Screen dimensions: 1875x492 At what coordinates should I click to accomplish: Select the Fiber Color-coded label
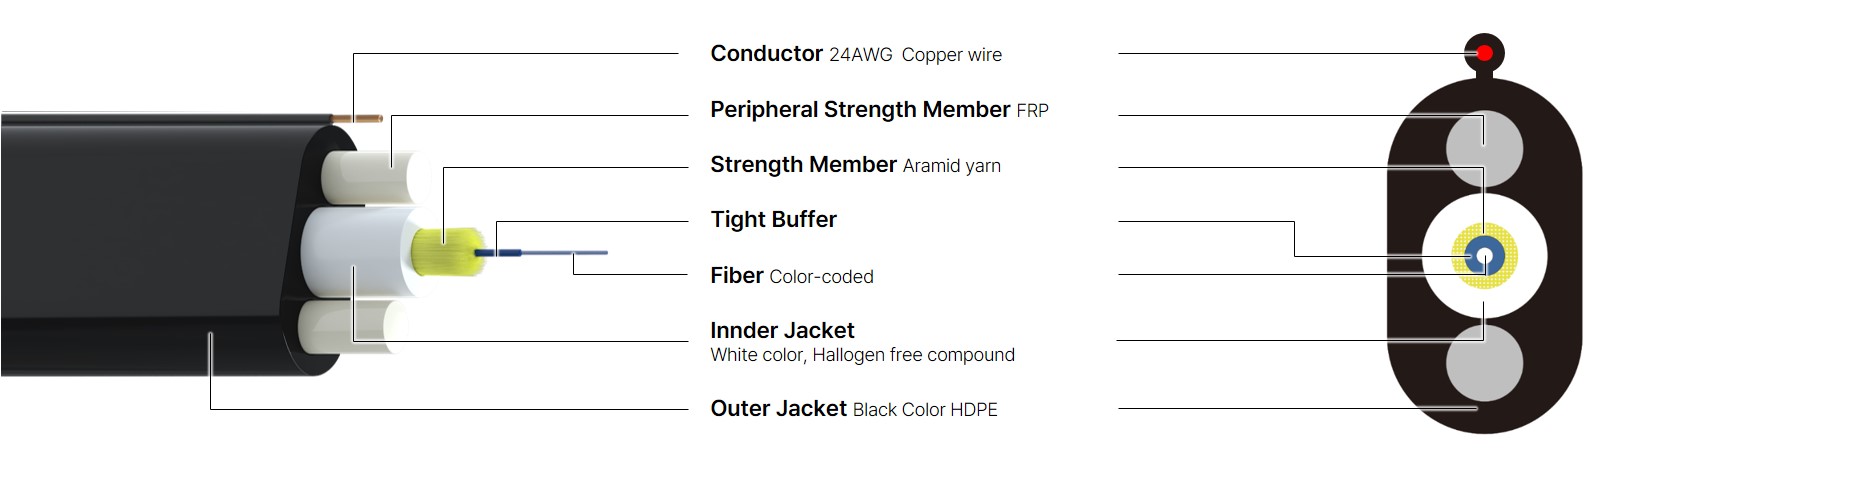tap(792, 276)
